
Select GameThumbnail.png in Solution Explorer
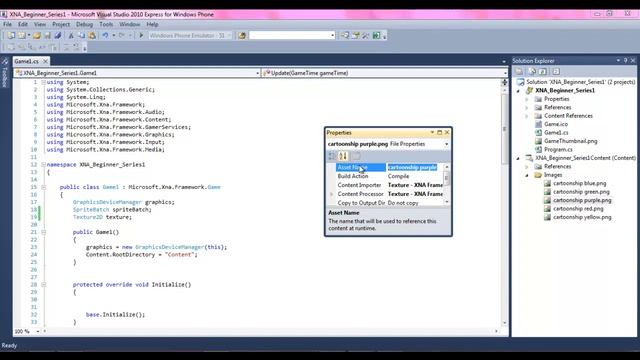tap(571, 141)
